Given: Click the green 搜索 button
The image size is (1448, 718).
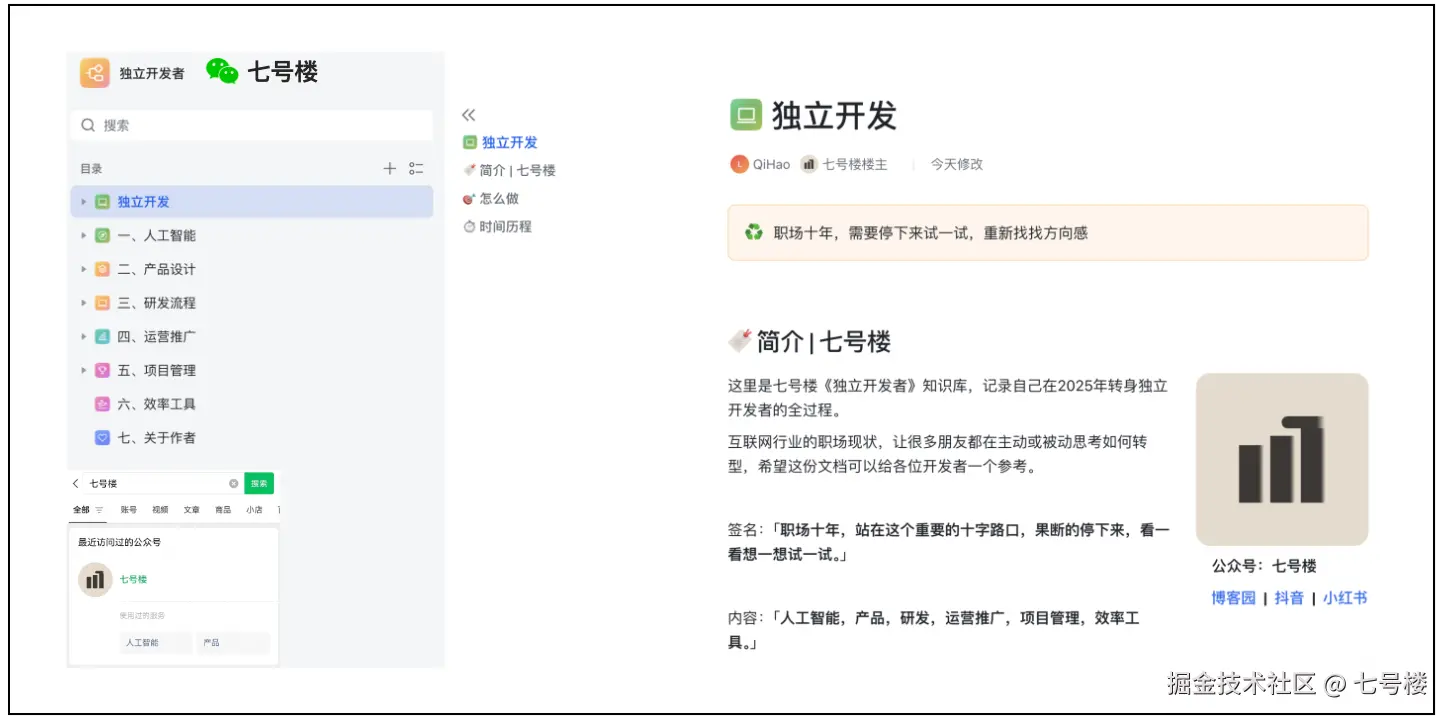Looking at the screenshot, I should 259,483.
